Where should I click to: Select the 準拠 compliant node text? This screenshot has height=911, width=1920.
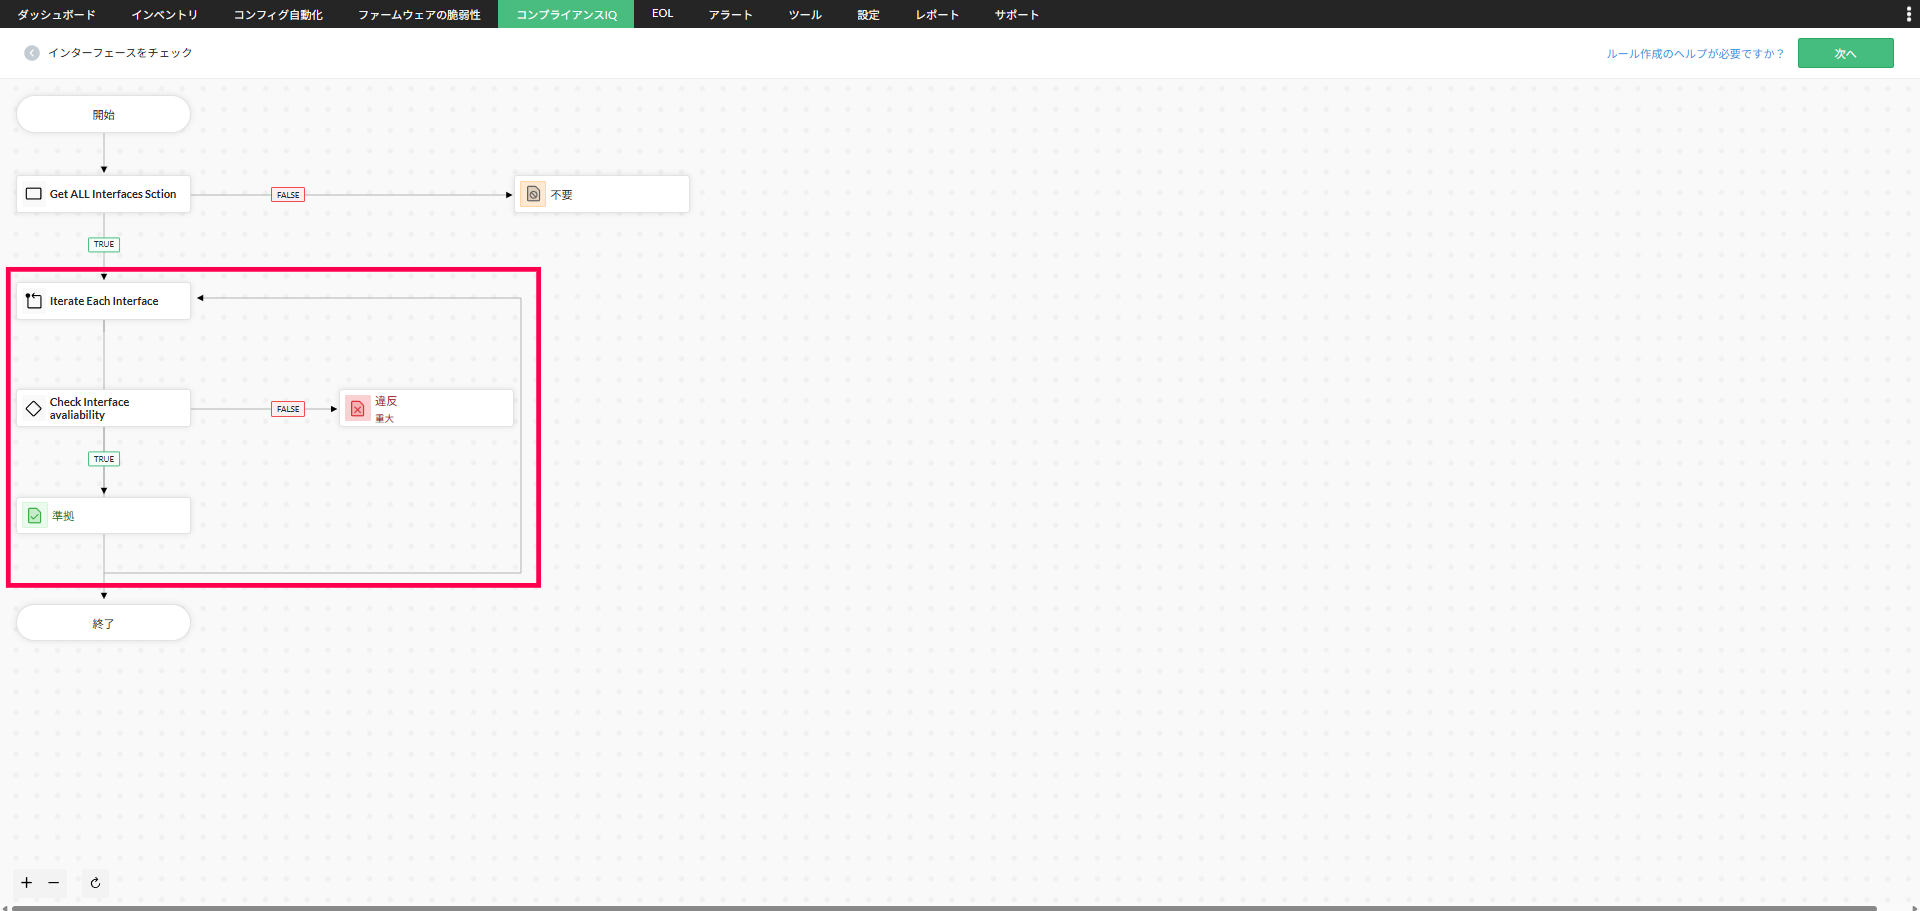[x=63, y=516]
